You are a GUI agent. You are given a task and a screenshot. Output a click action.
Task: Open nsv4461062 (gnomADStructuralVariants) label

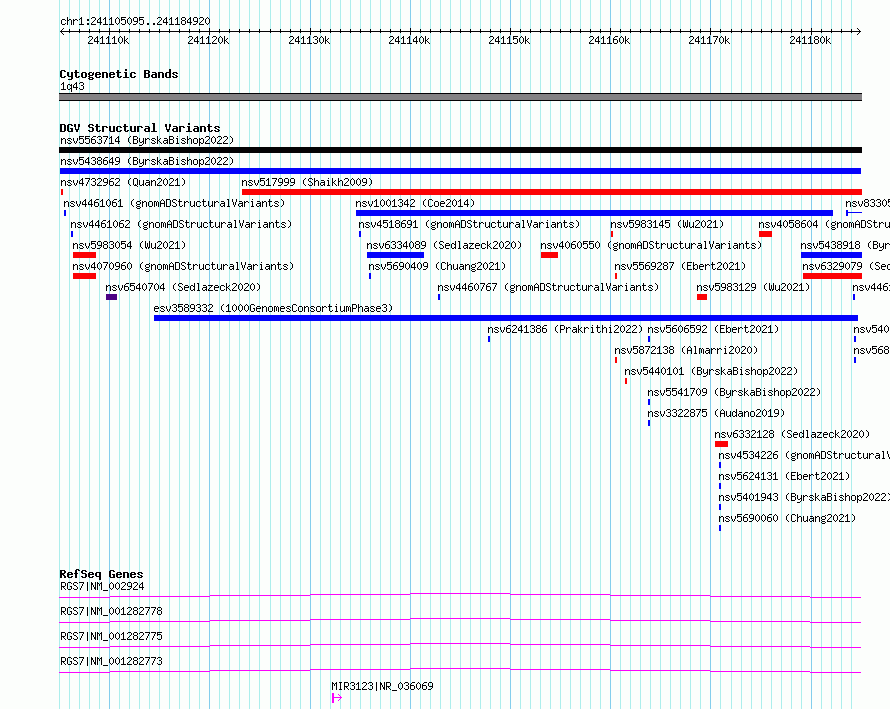click(181, 224)
